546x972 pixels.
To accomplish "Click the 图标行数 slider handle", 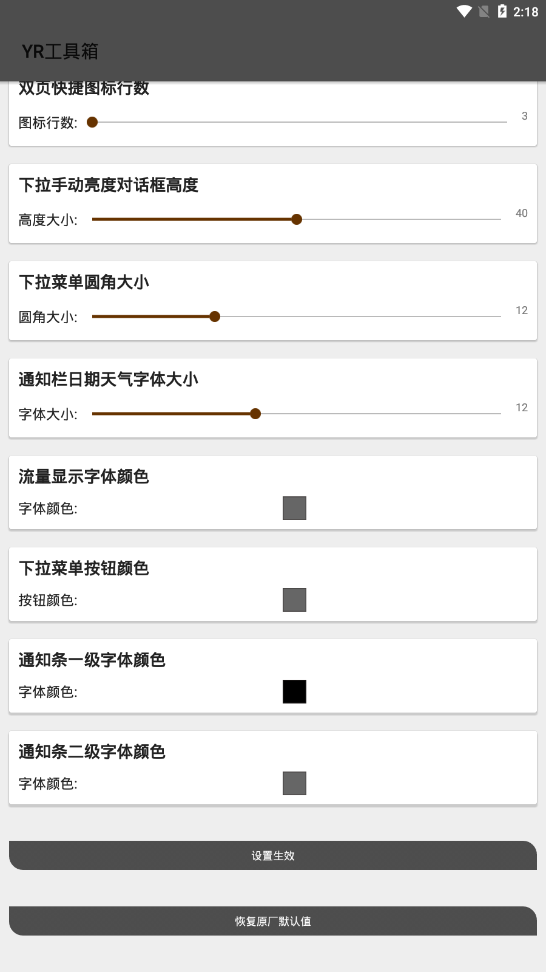I will pyautogui.click(x=92, y=122).
